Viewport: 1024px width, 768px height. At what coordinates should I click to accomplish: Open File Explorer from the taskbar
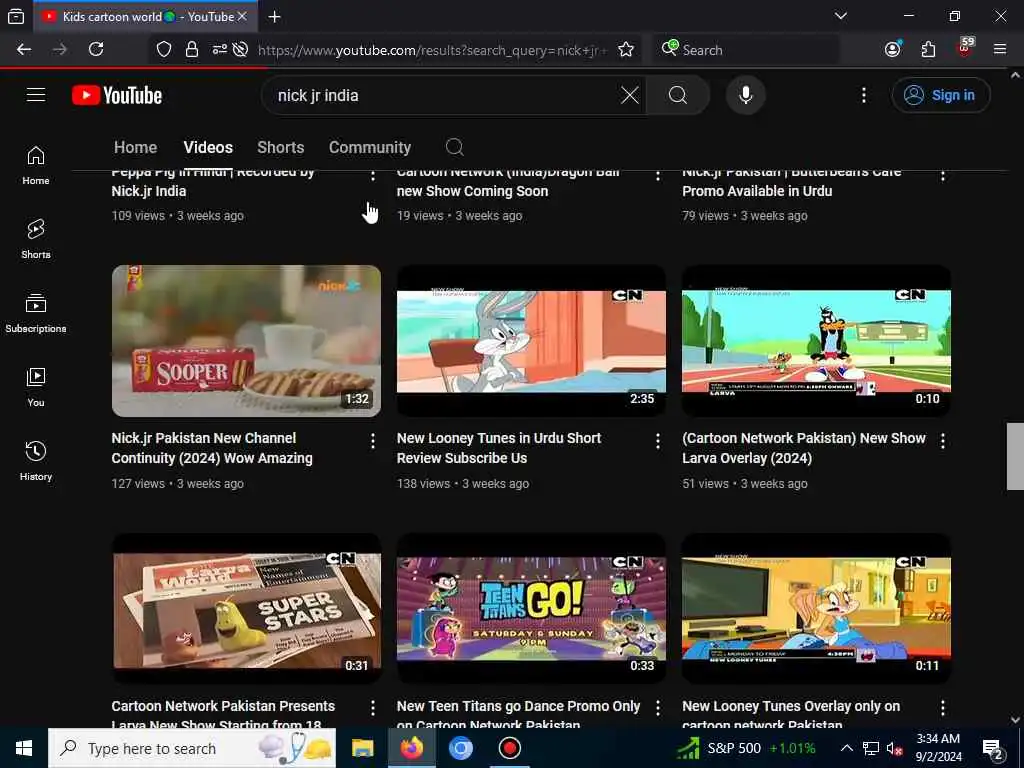[x=362, y=748]
